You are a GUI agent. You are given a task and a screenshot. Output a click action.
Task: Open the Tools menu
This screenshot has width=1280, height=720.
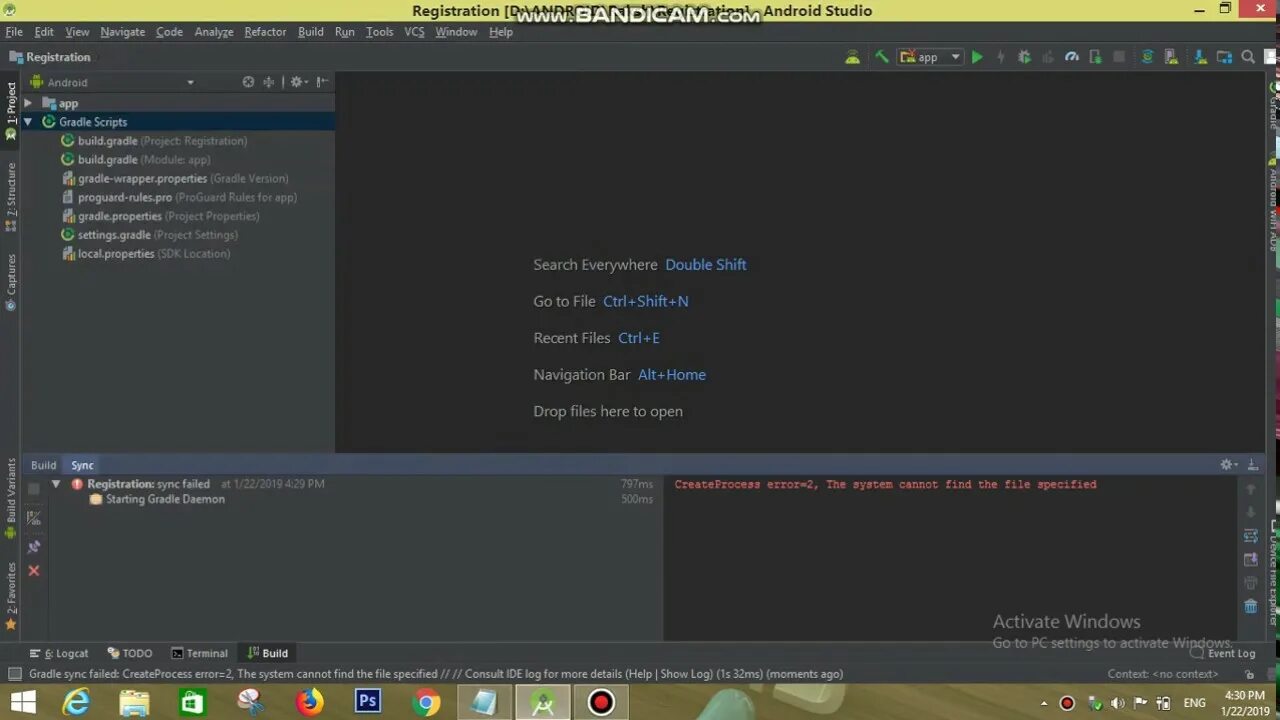click(380, 32)
